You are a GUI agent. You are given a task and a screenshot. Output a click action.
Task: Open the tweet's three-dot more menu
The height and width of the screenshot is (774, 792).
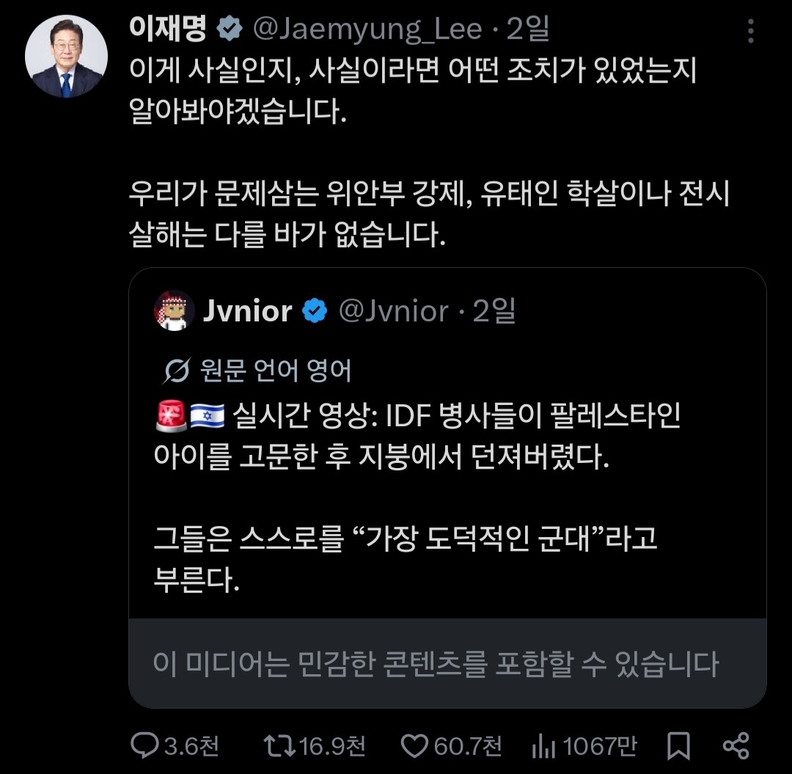pos(751,31)
